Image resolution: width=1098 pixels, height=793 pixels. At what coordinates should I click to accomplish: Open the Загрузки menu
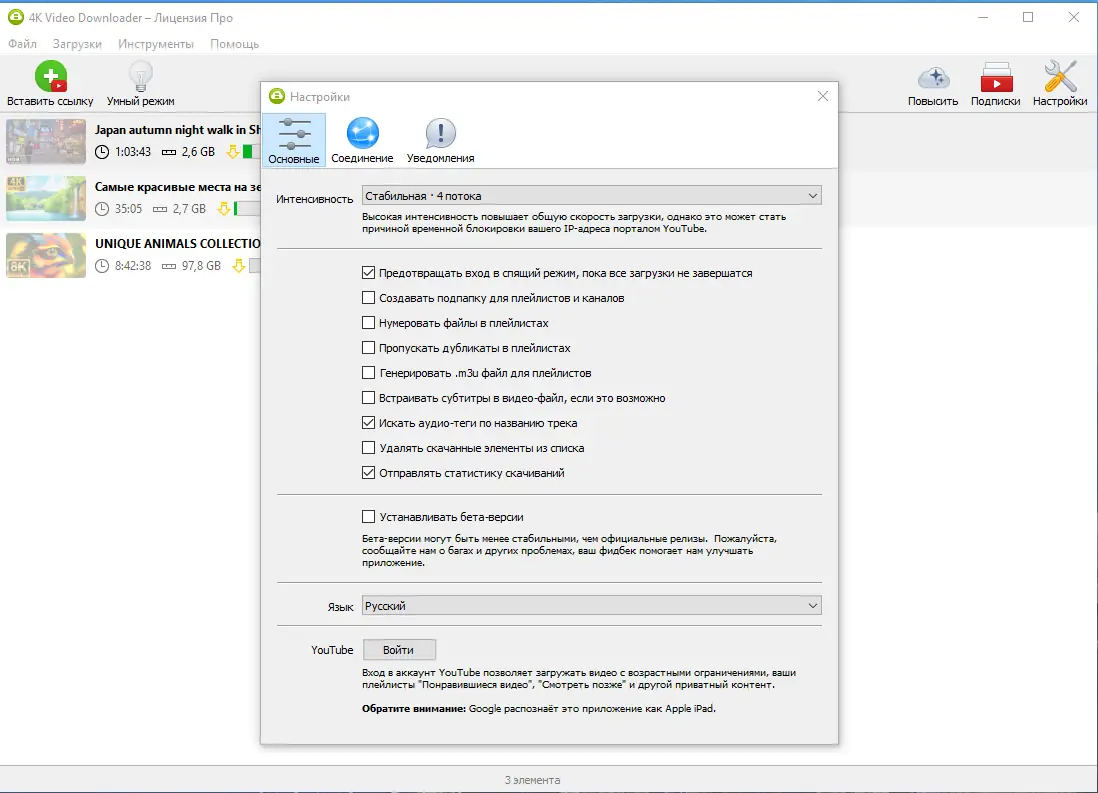coord(77,43)
